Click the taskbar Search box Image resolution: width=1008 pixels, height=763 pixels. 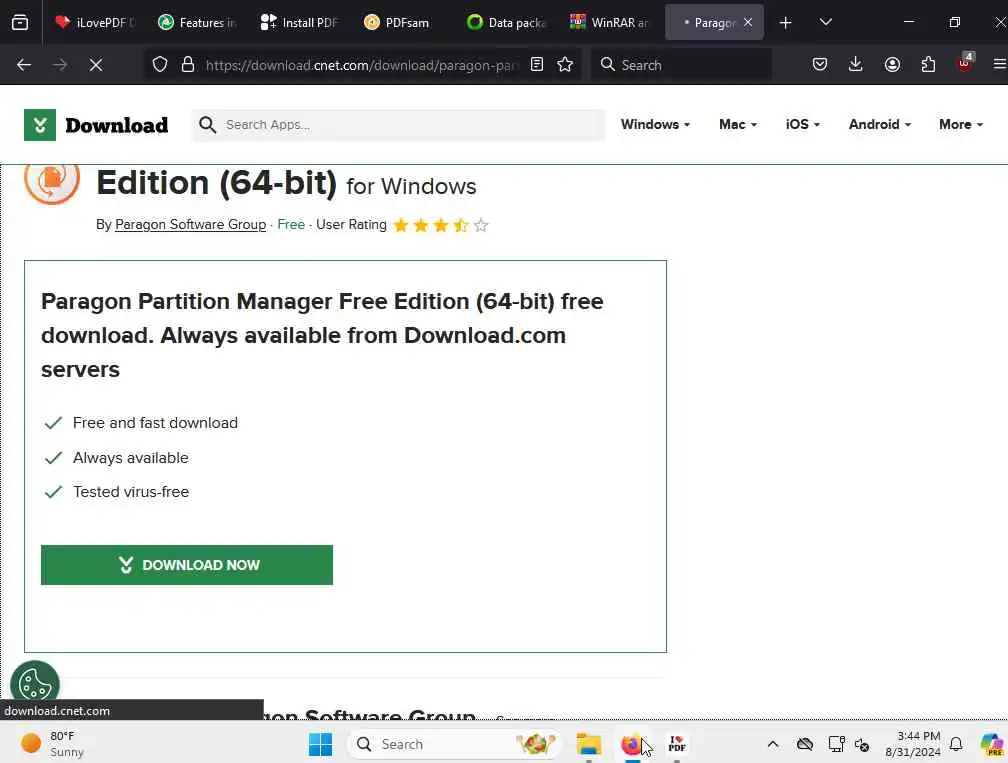tap(455, 744)
